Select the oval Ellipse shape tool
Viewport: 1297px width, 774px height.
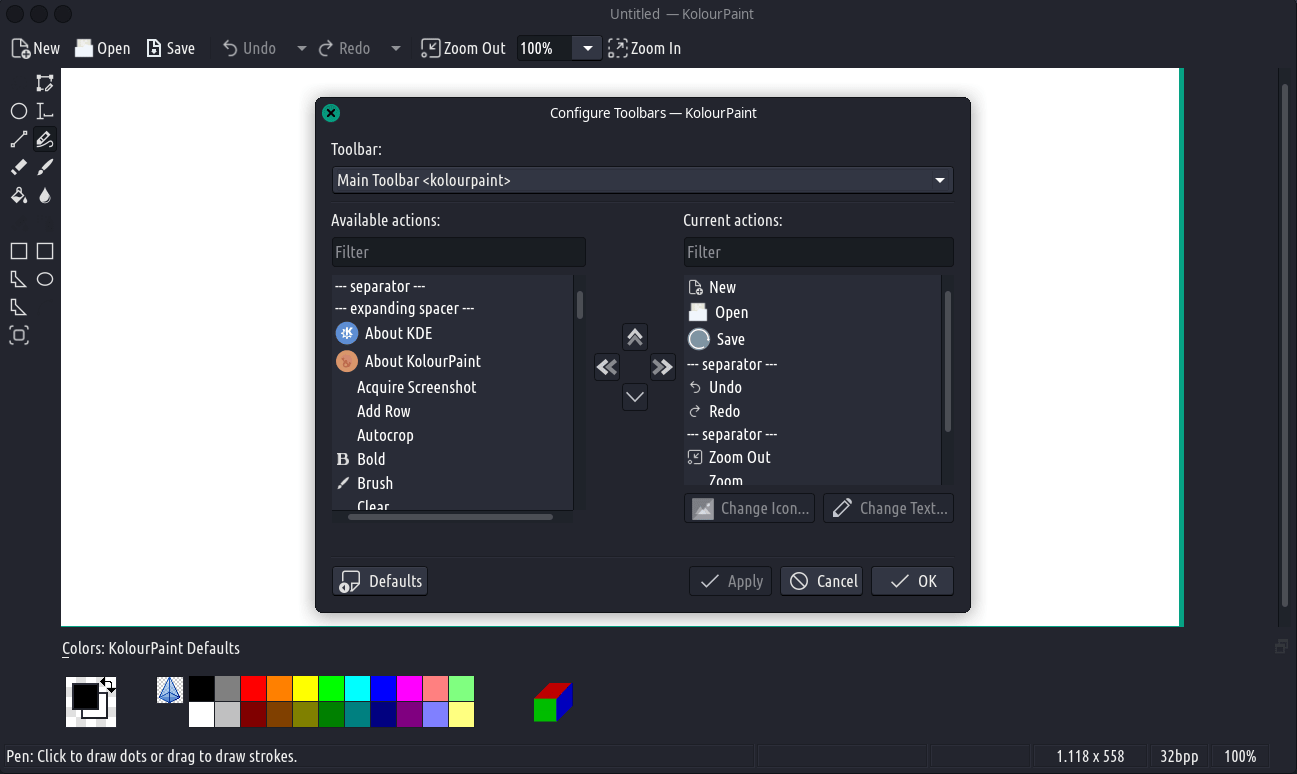point(45,279)
